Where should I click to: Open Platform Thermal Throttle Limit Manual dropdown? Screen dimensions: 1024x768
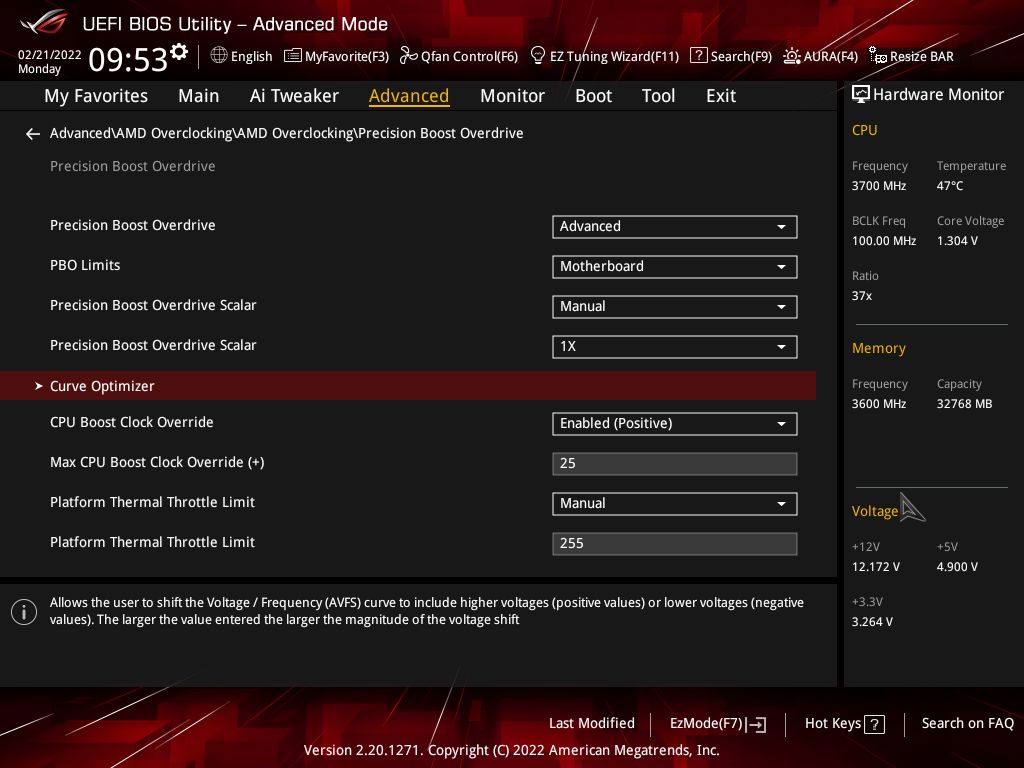tap(675, 504)
